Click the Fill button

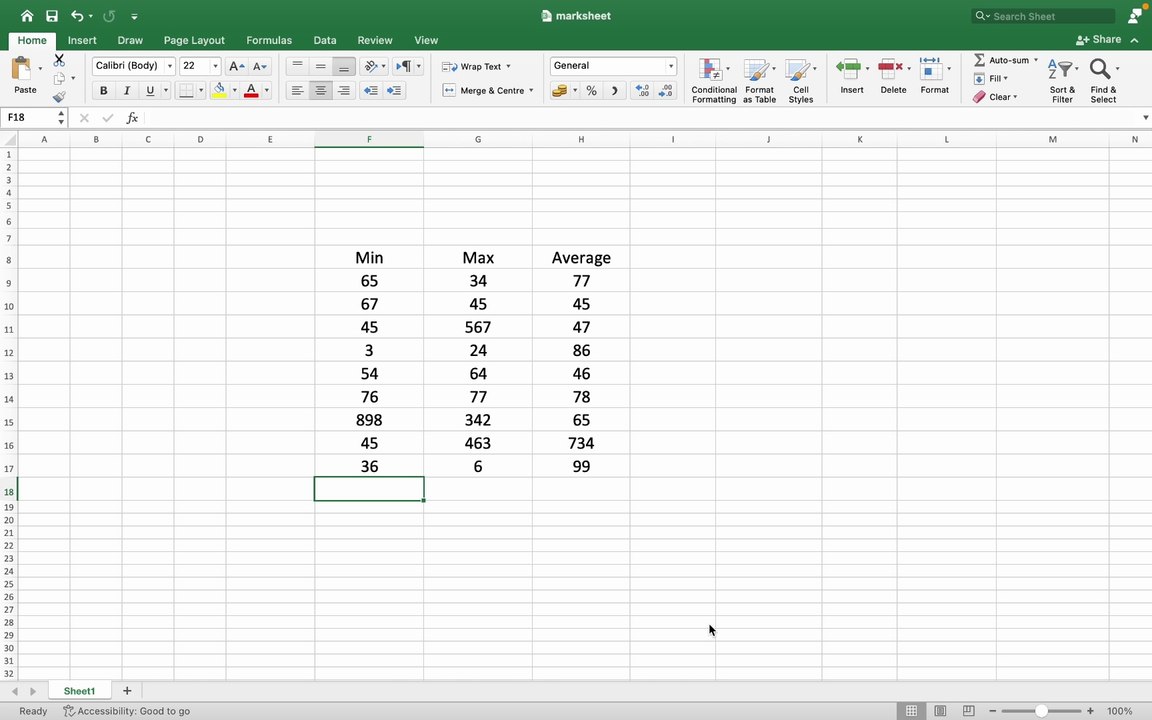(x=990, y=79)
